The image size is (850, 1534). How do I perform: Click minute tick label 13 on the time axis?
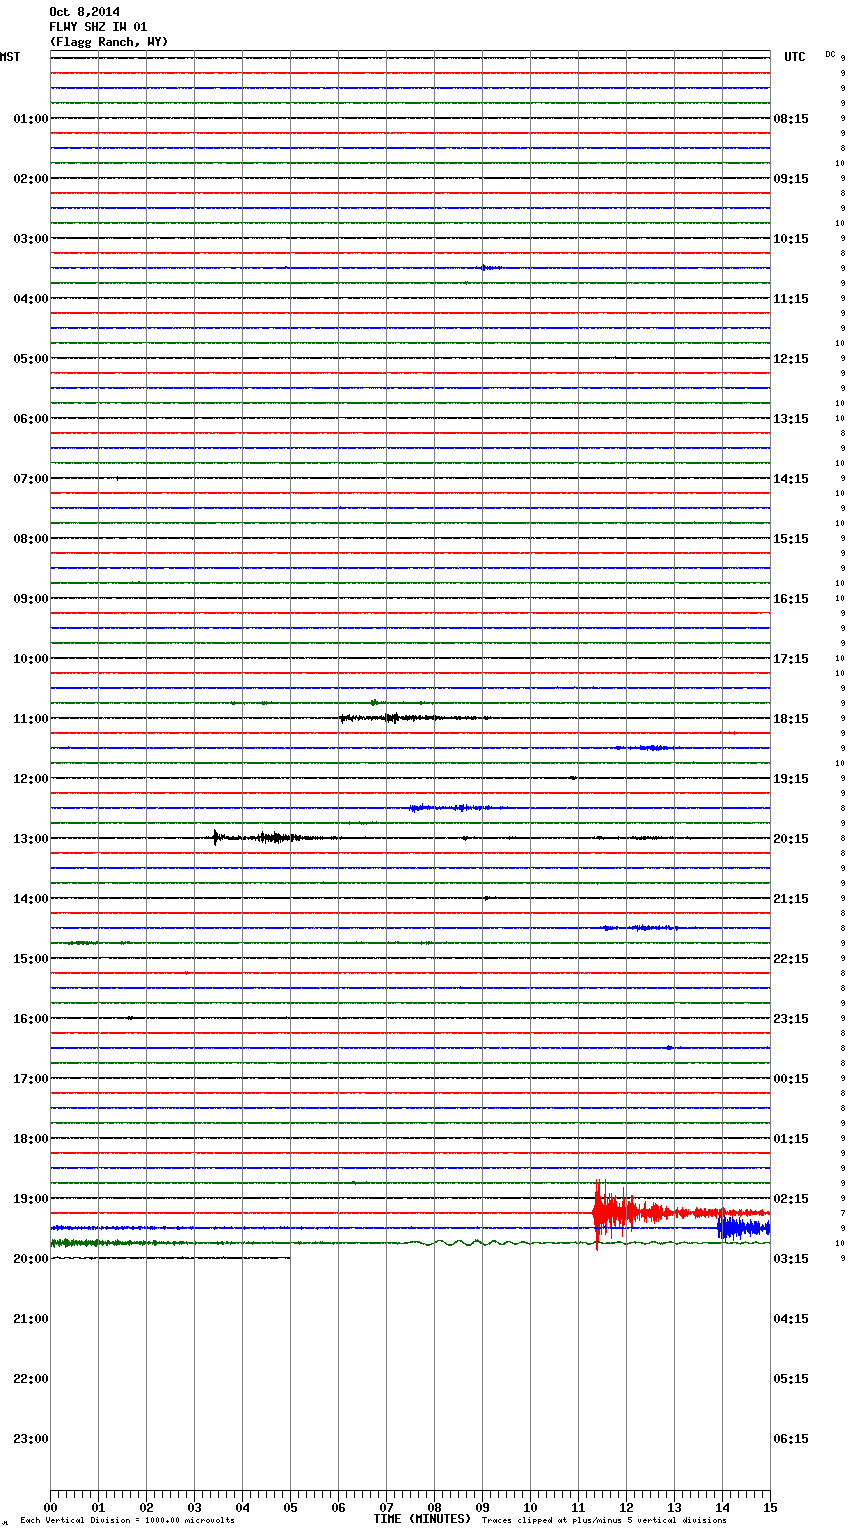(674, 1508)
